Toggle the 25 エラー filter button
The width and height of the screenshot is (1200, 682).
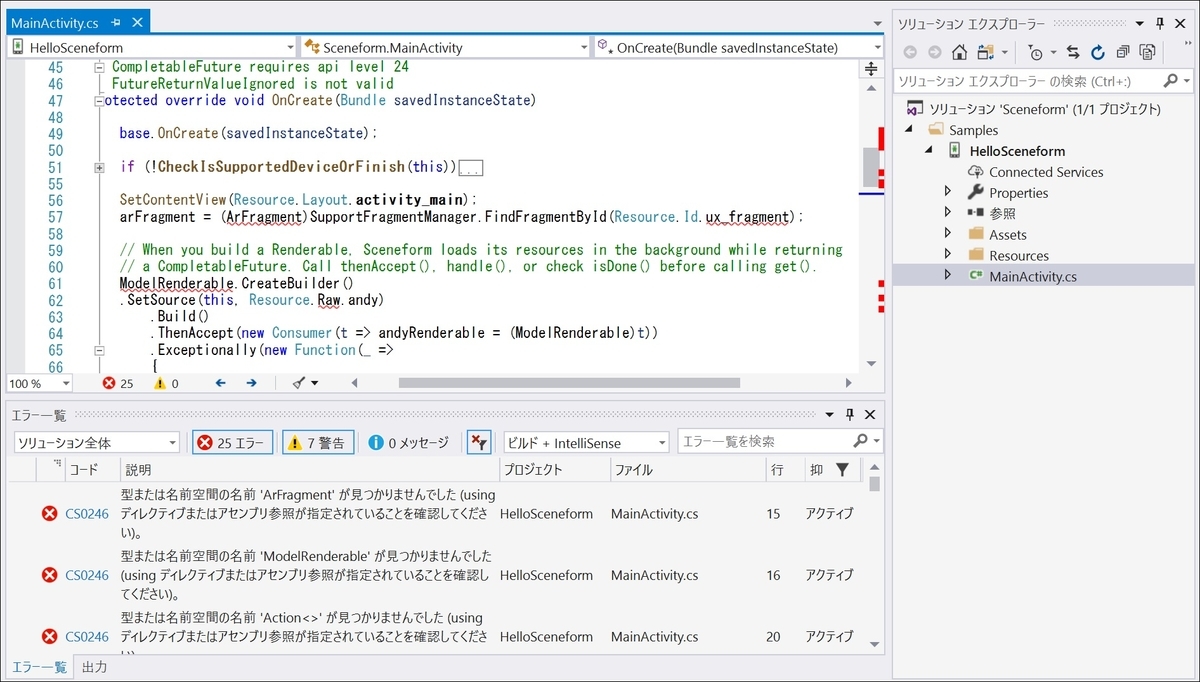point(232,441)
